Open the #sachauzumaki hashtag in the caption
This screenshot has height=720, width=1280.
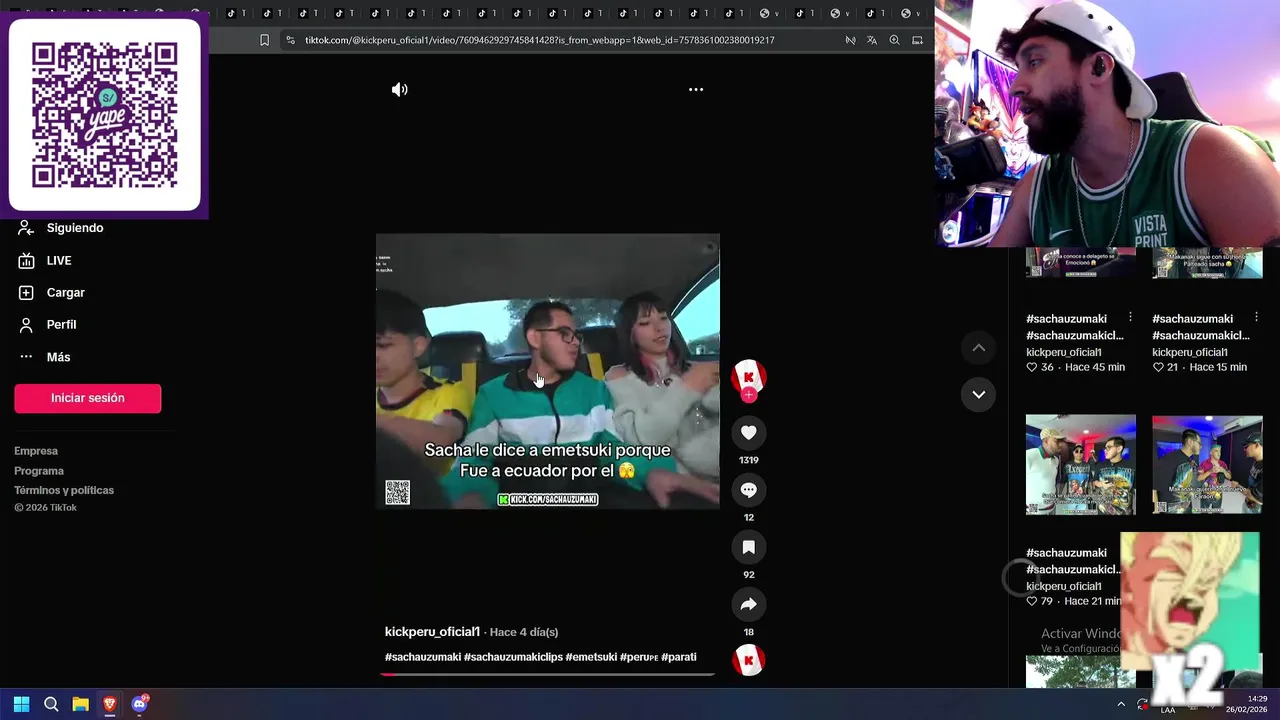coord(423,657)
